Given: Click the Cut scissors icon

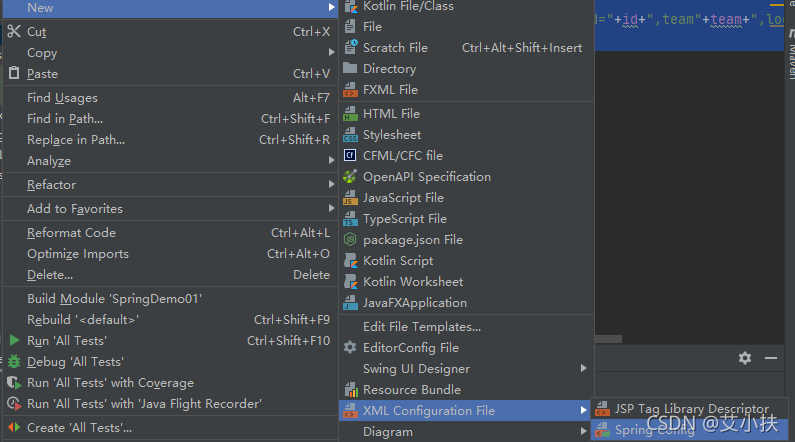Looking at the screenshot, I should (x=14, y=31).
